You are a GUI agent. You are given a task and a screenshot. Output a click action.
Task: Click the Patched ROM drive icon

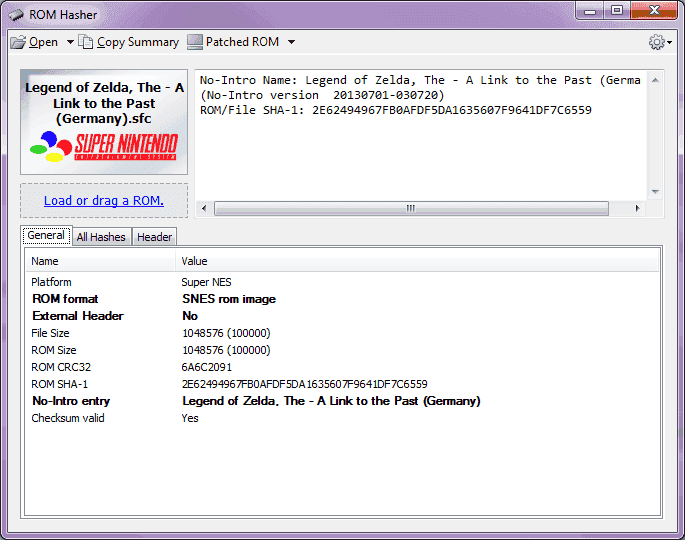coord(195,42)
